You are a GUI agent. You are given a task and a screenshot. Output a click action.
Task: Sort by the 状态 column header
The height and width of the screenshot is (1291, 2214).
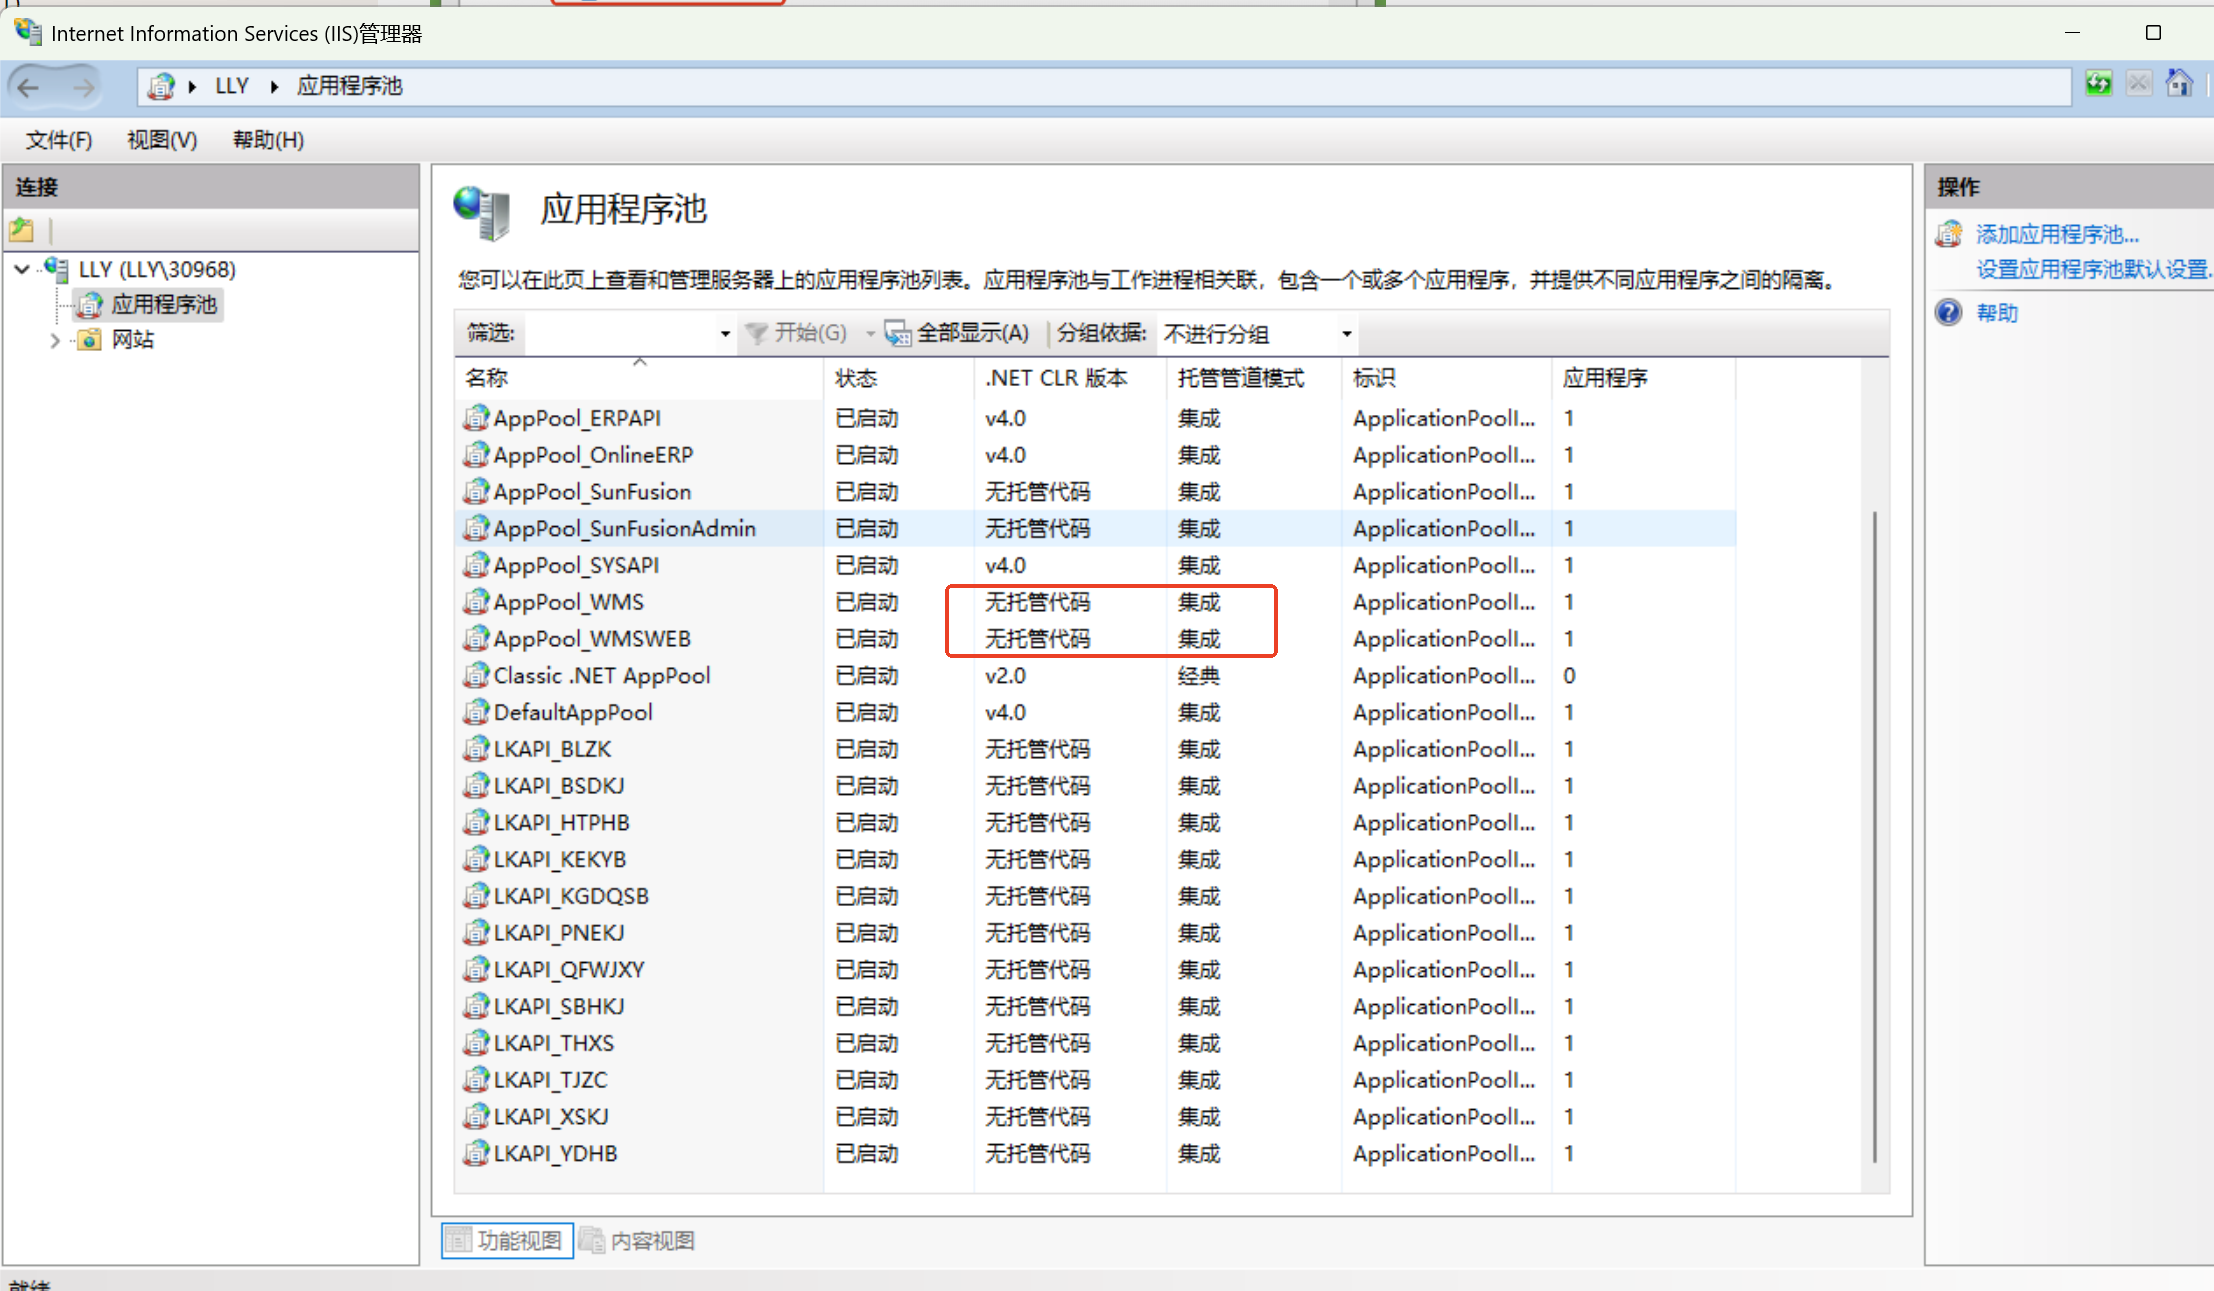[x=899, y=378]
